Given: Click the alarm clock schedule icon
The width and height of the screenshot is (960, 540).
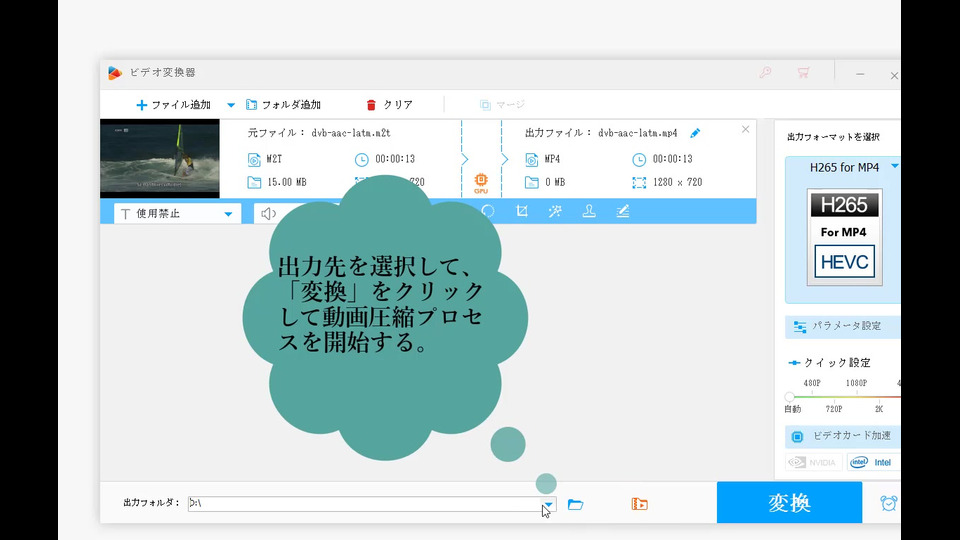Looking at the screenshot, I should click(x=888, y=503).
